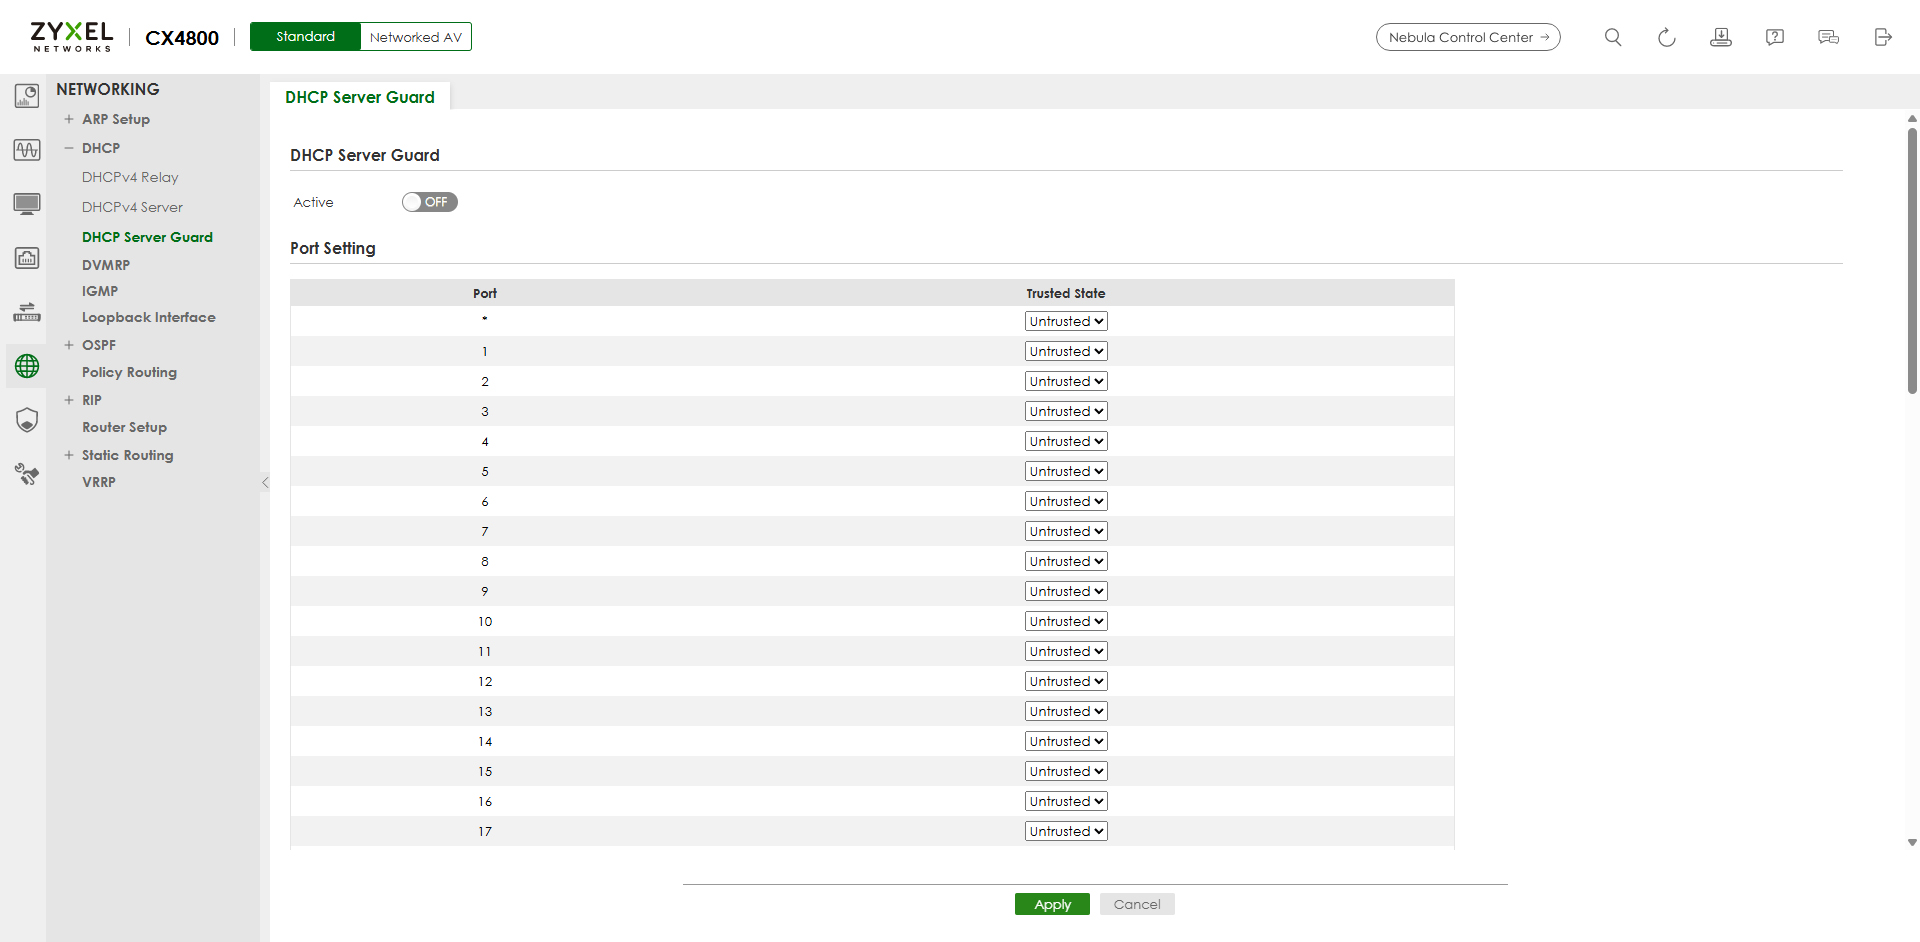Click the reload refresh icon in header
The width and height of the screenshot is (1920, 942).
click(1666, 37)
